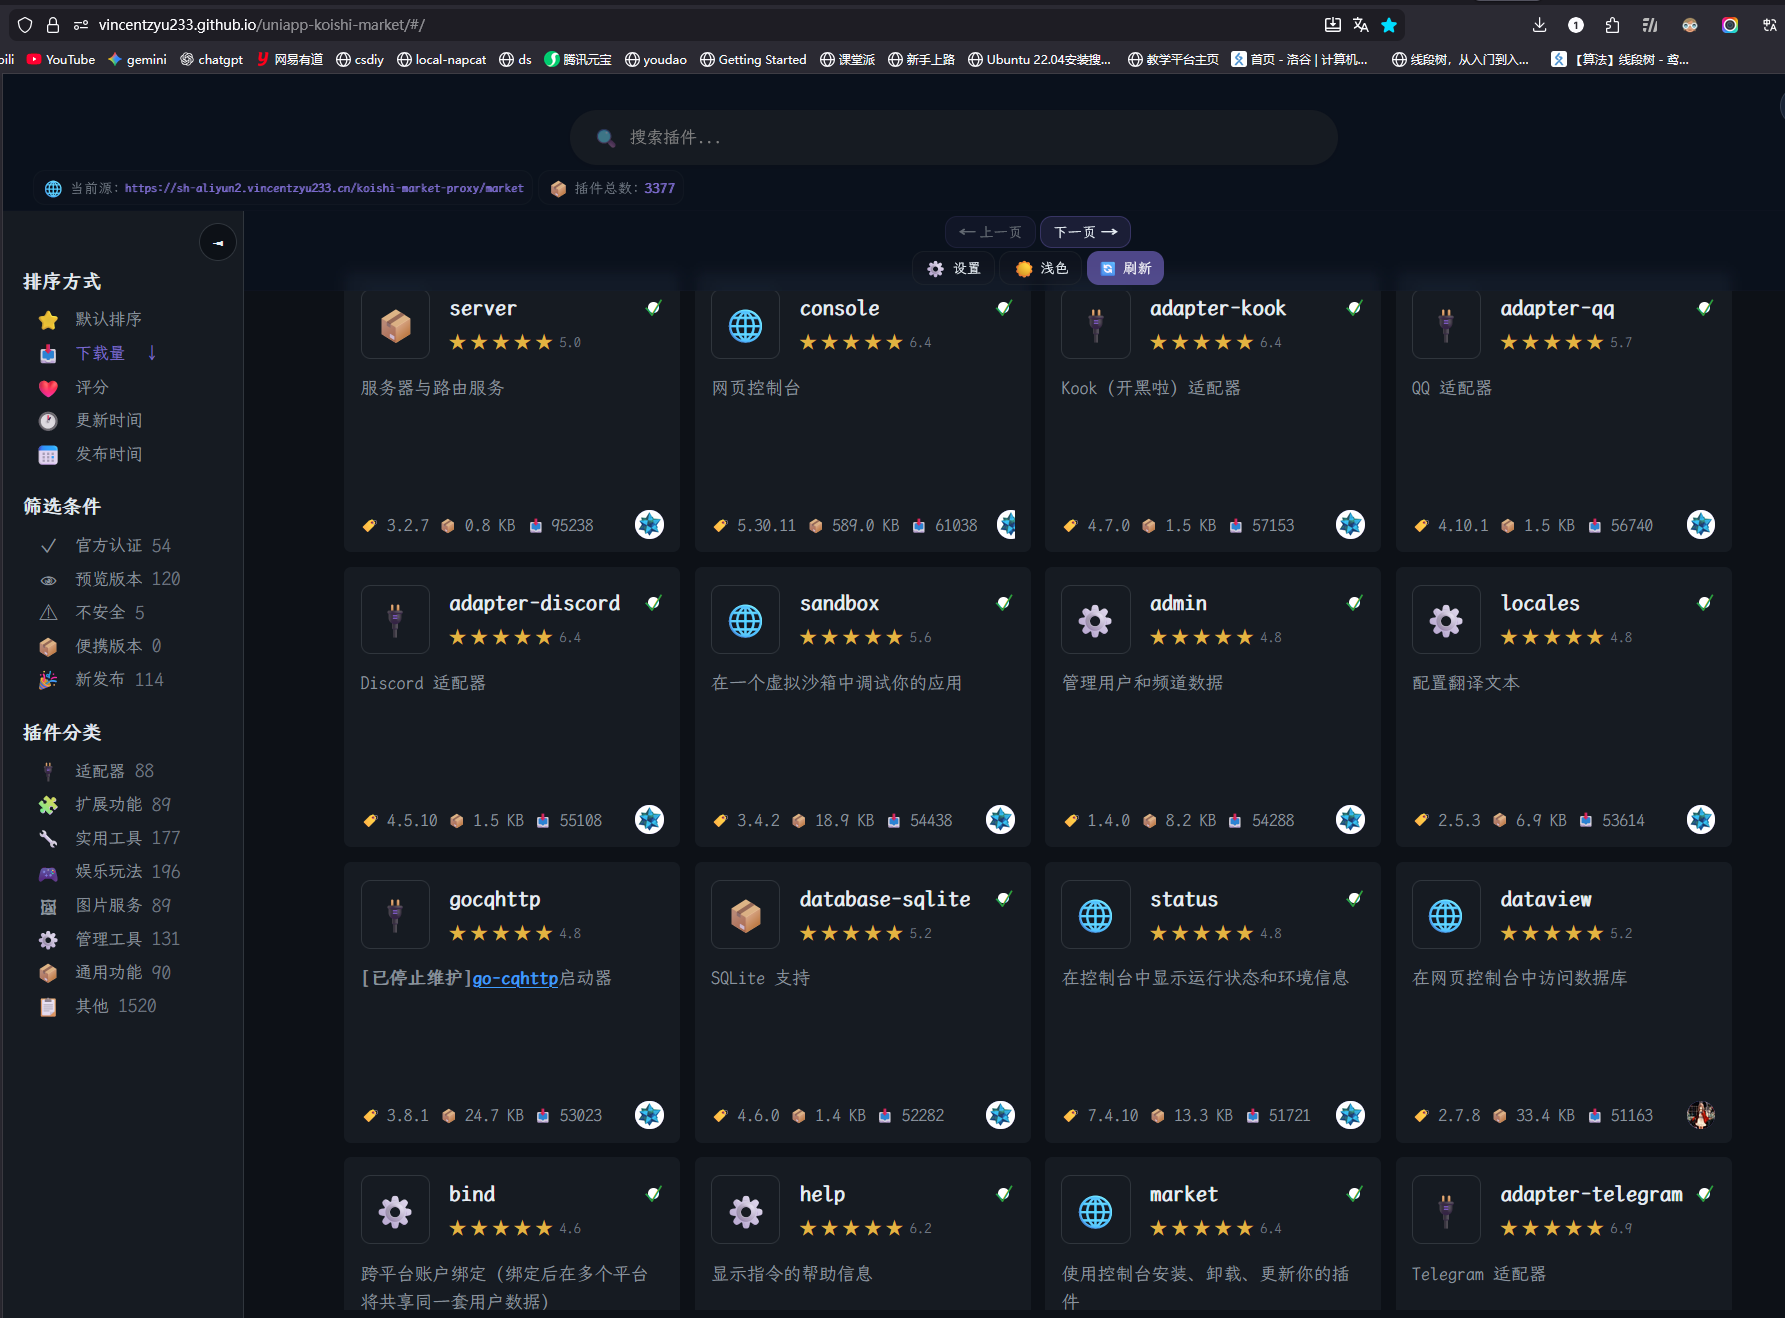This screenshot has height=1318, width=1785.
Task: Open the browser downloads icon
Action: 1539,25
